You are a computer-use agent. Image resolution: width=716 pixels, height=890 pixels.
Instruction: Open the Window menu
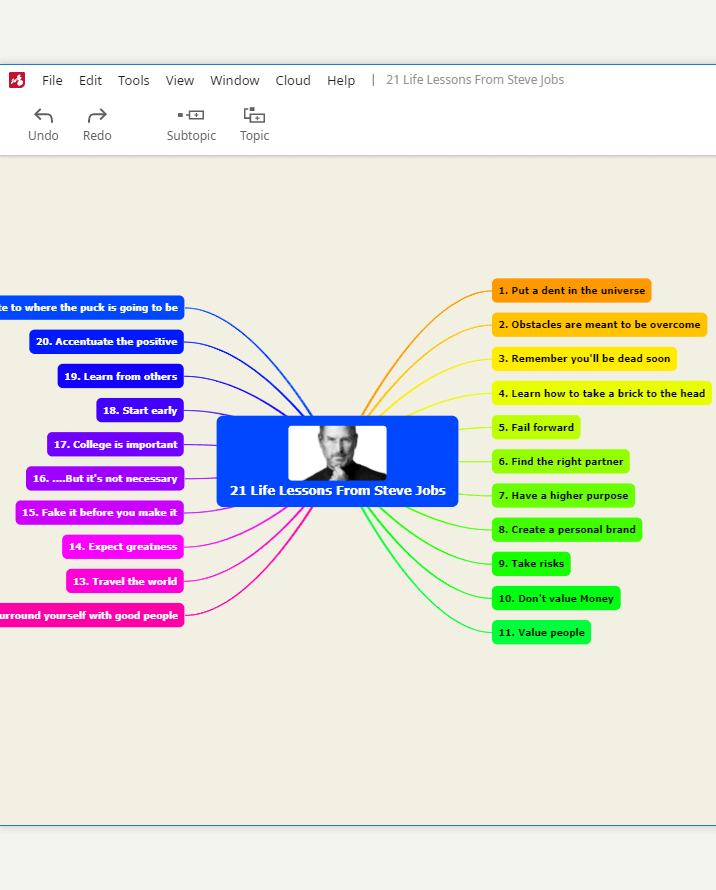235,80
